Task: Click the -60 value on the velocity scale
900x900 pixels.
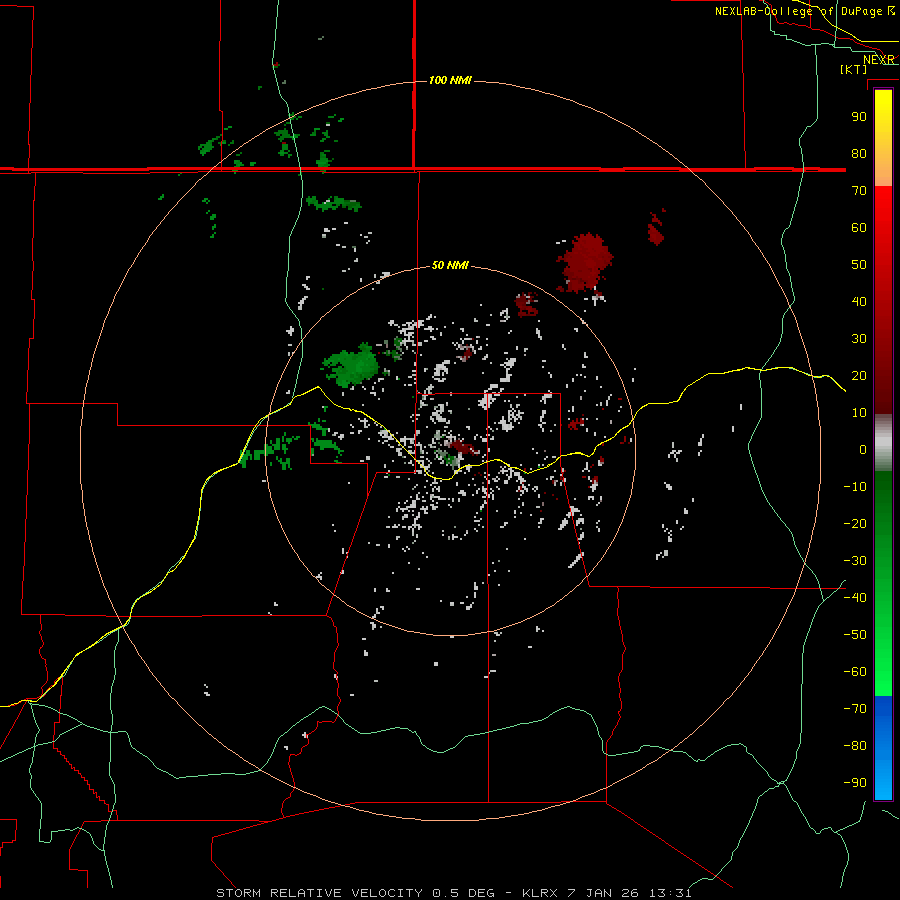Action: [x=855, y=672]
